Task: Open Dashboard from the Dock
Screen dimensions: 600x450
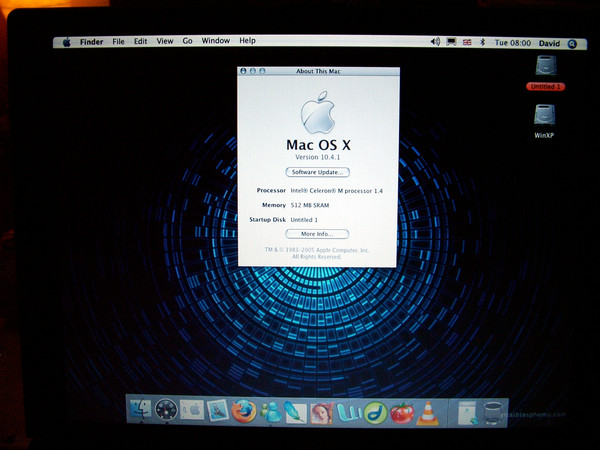Action: pyautogui.click(x=166, y=410)
